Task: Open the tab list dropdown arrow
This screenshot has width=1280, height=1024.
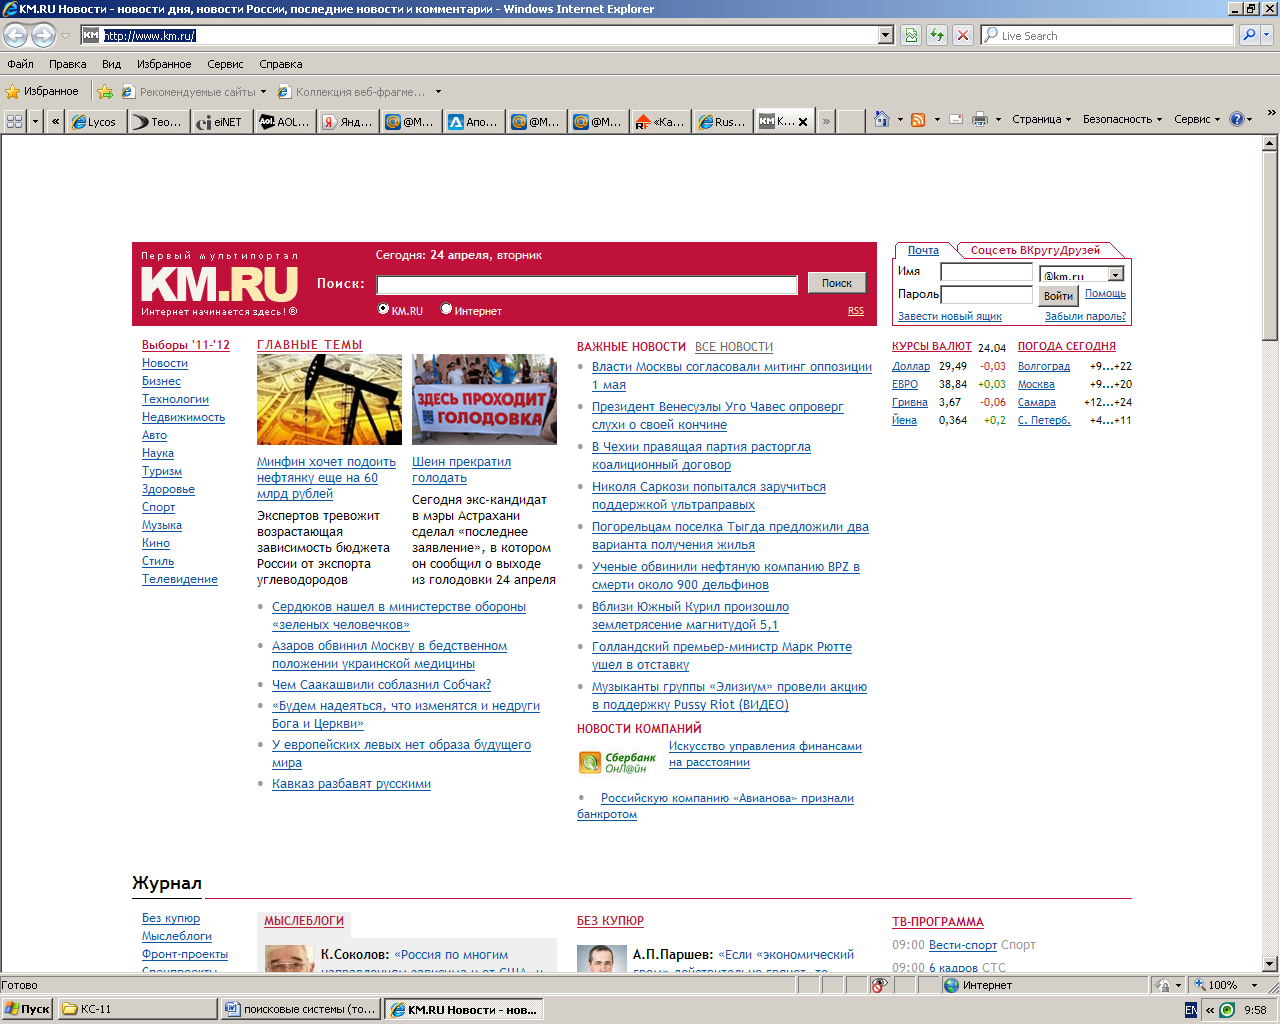Action: pos(36,121)
